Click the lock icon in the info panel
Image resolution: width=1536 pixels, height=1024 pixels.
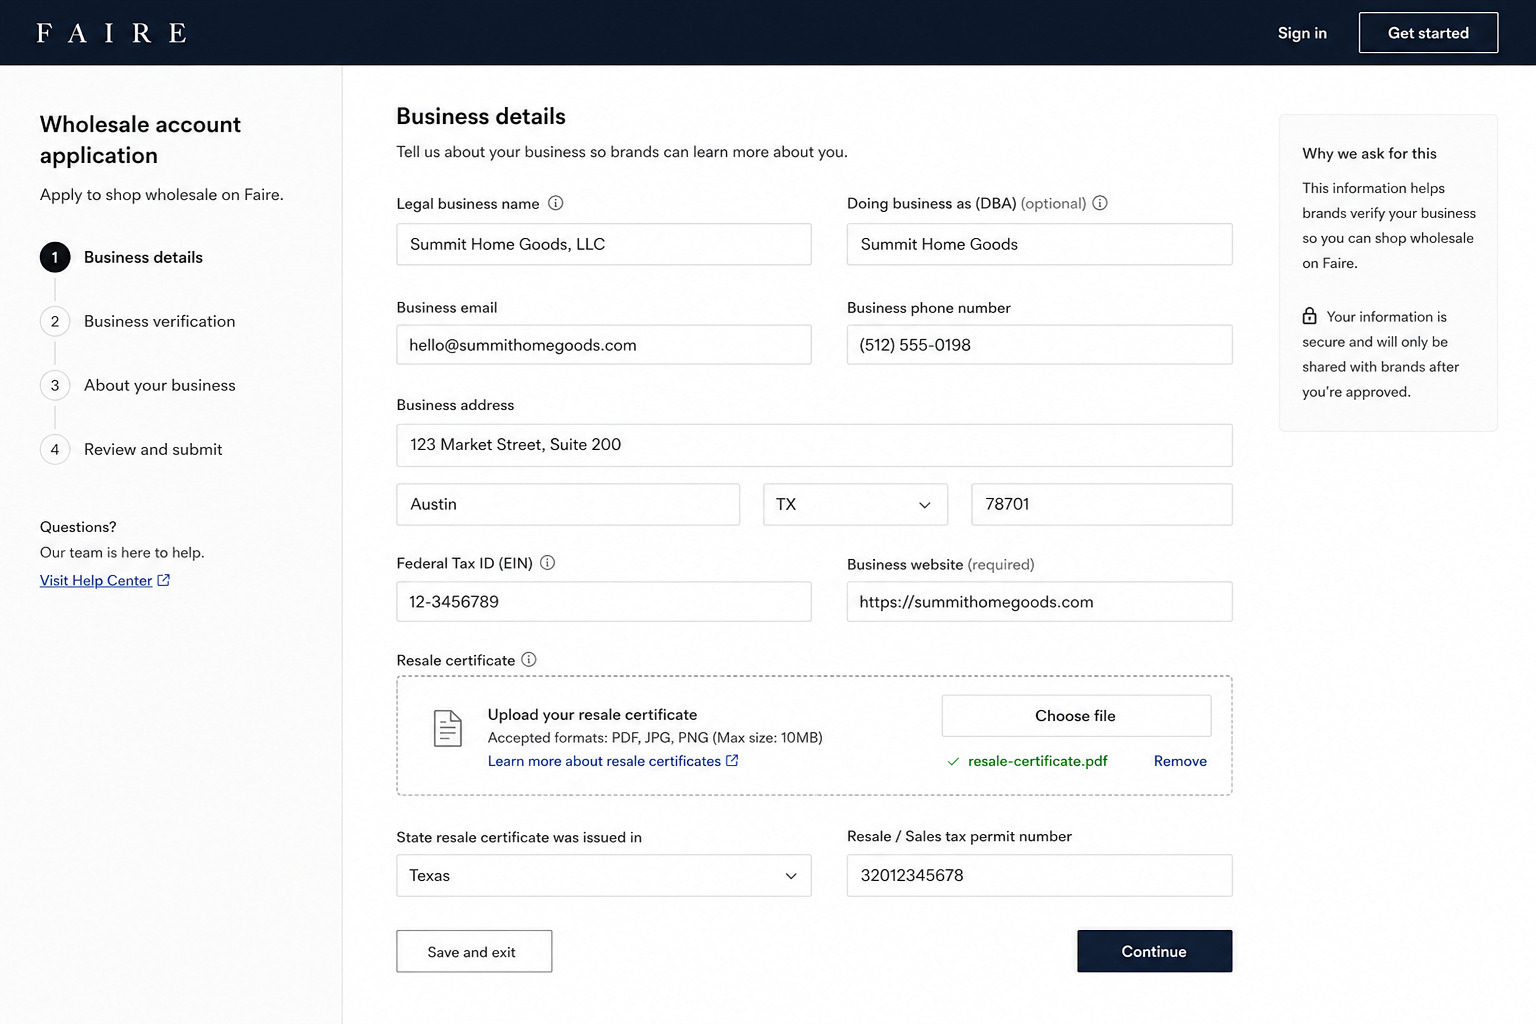[1310, 316]
